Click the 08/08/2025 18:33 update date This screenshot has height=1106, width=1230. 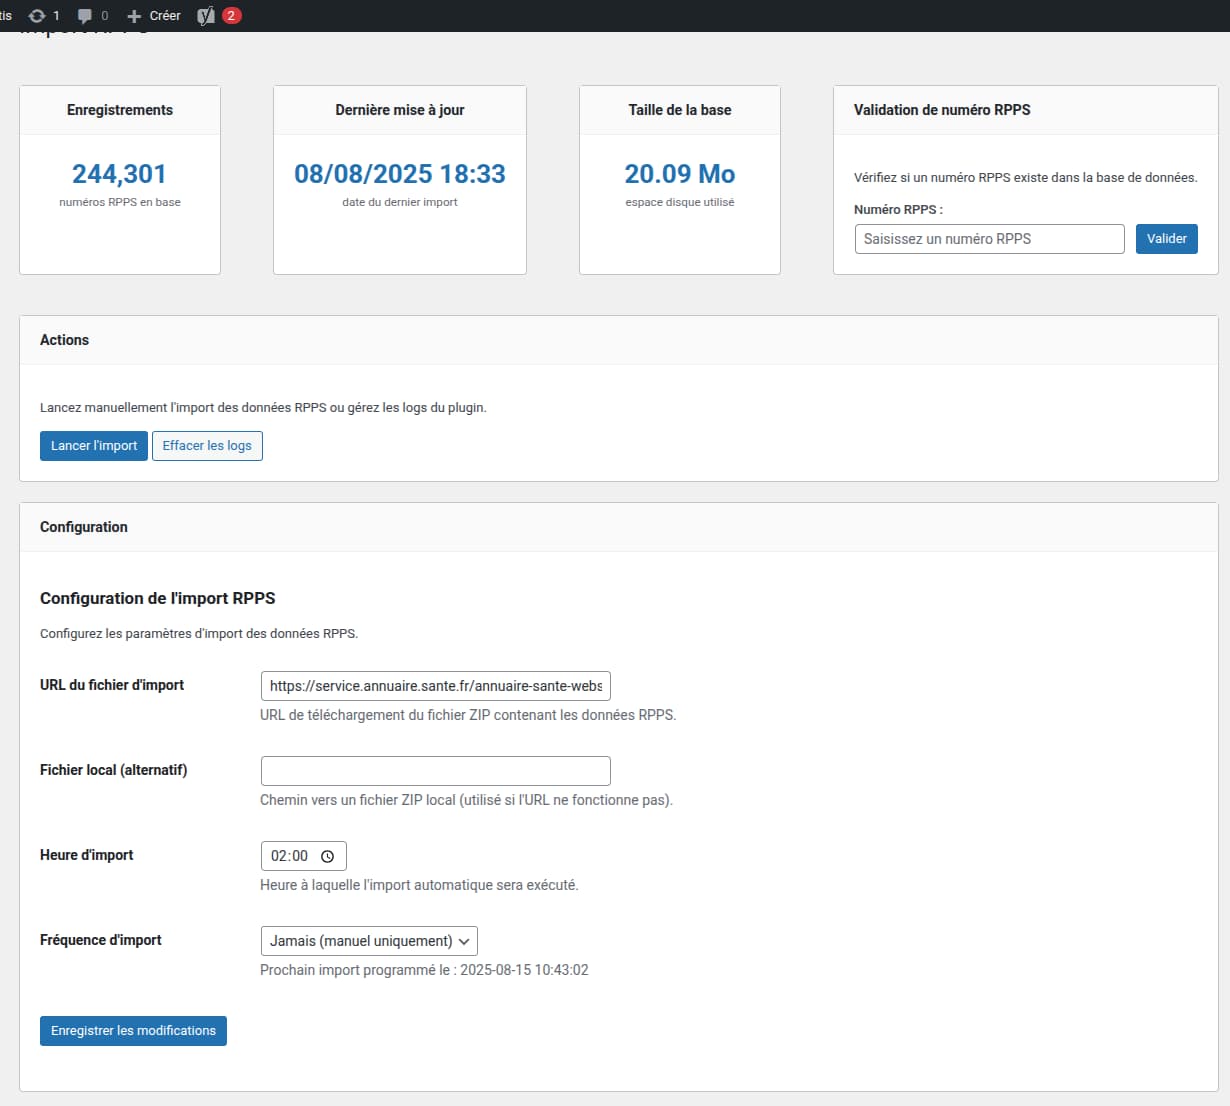(400, 174)
